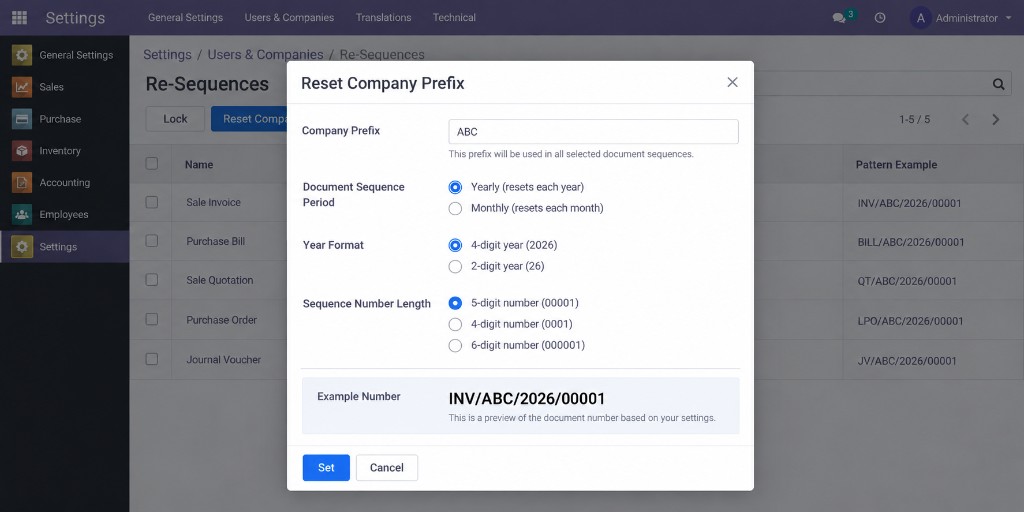Open the Administrator user dropdown arrow
1024x512 pixels.
point(1009,18)
